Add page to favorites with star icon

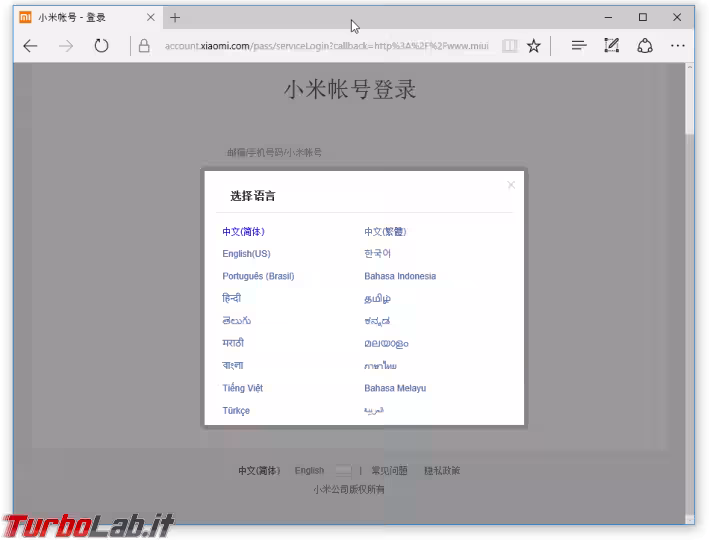[534, 46]
